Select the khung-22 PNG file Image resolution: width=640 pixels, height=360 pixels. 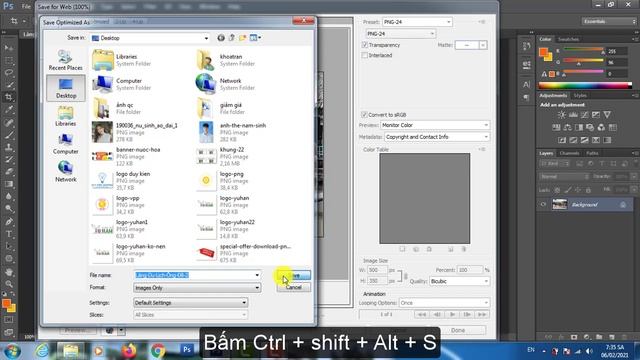tap(221, 156)
